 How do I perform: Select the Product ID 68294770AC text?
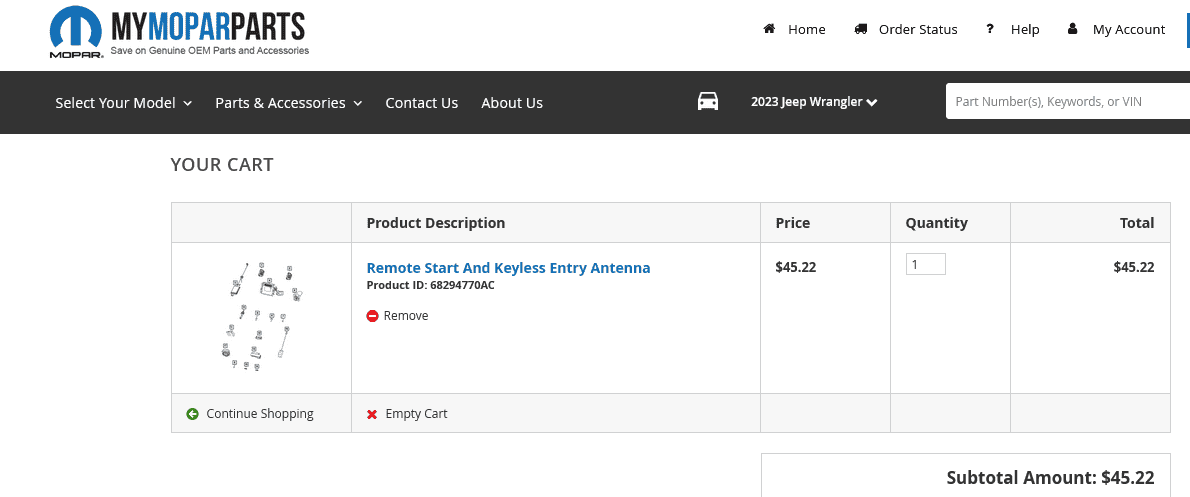(430, 285)
